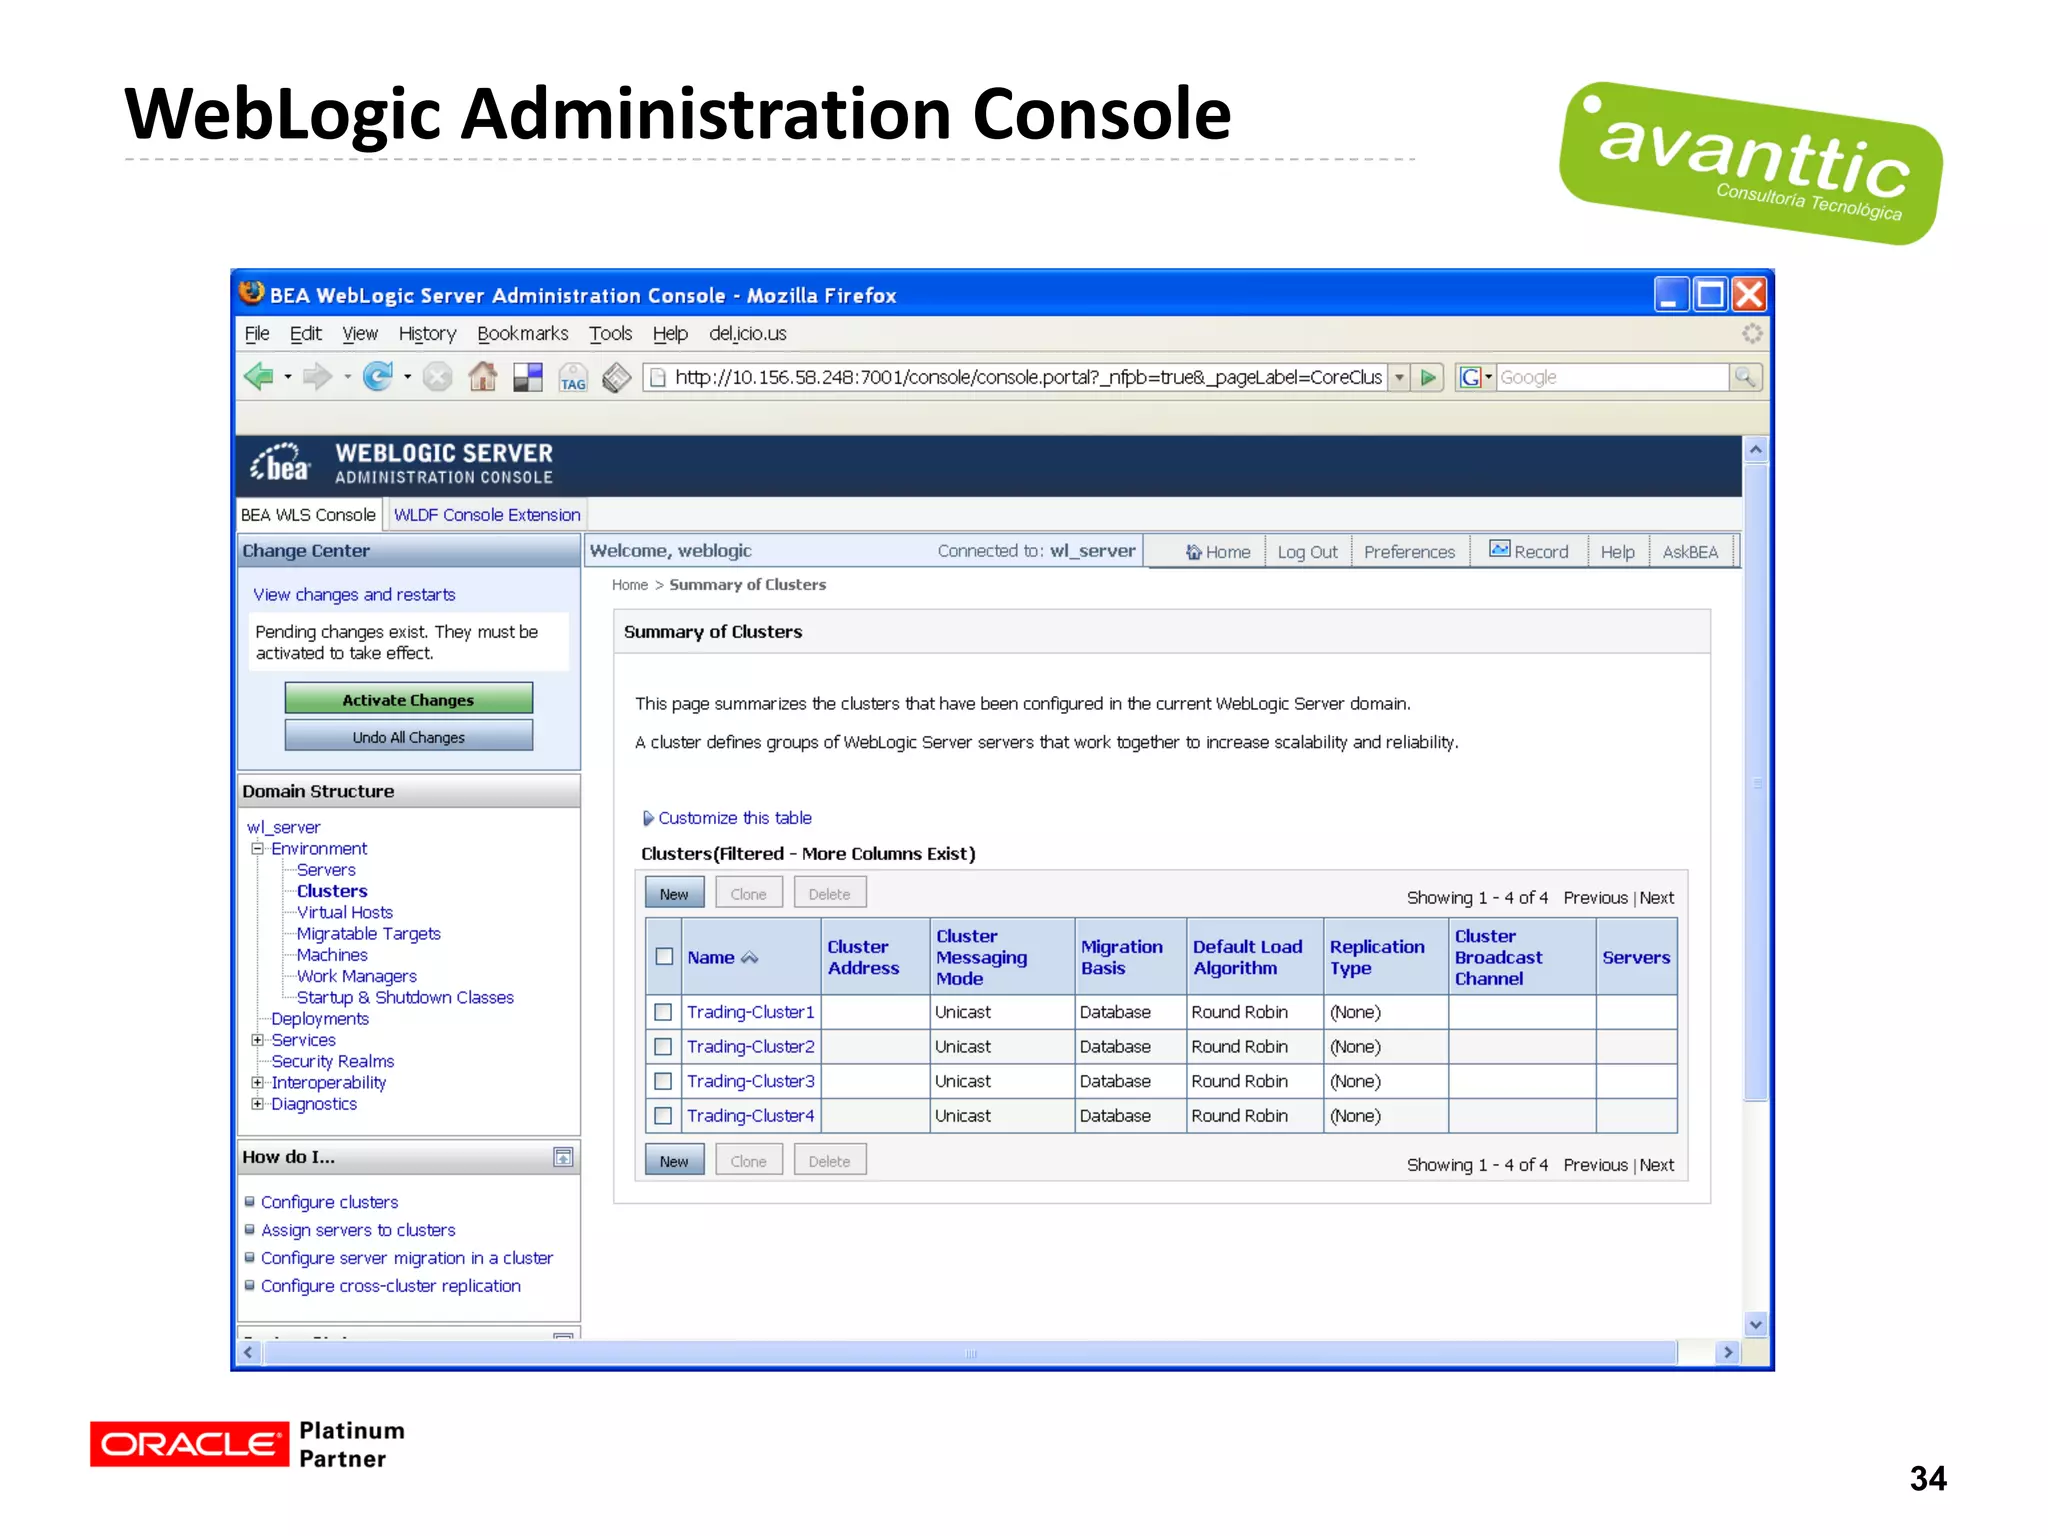Select Servers in the Domain Structure tree

point(326,870)
